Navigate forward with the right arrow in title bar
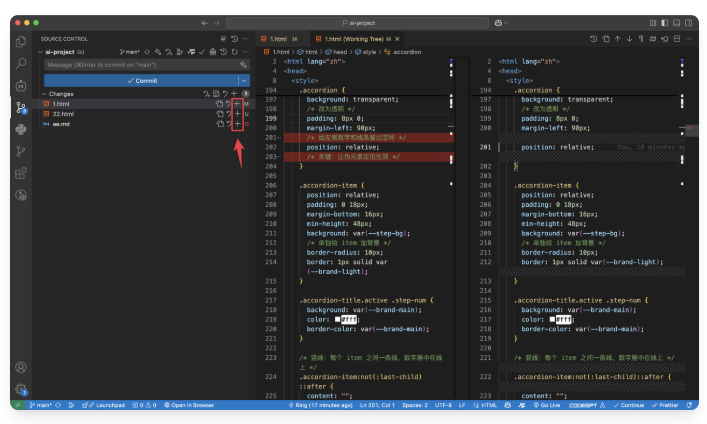This screenshot has height=424, width=707. [216, 23]
